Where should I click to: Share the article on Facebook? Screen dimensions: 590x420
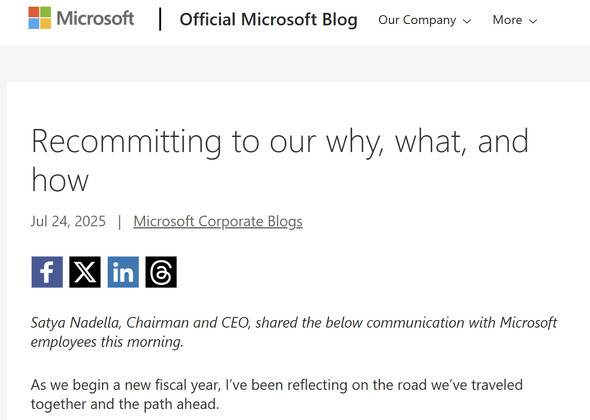click(x=47, y=272)
